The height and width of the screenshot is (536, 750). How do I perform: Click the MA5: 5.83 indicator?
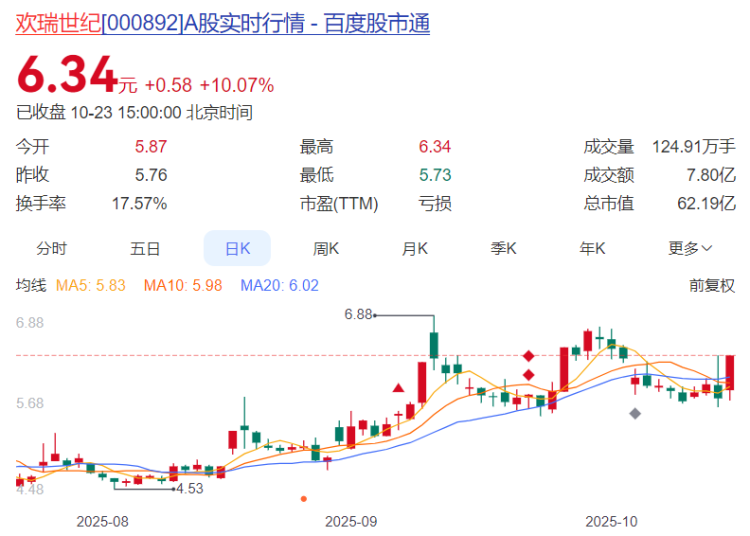pyautogui.click(x=90, y=285)
